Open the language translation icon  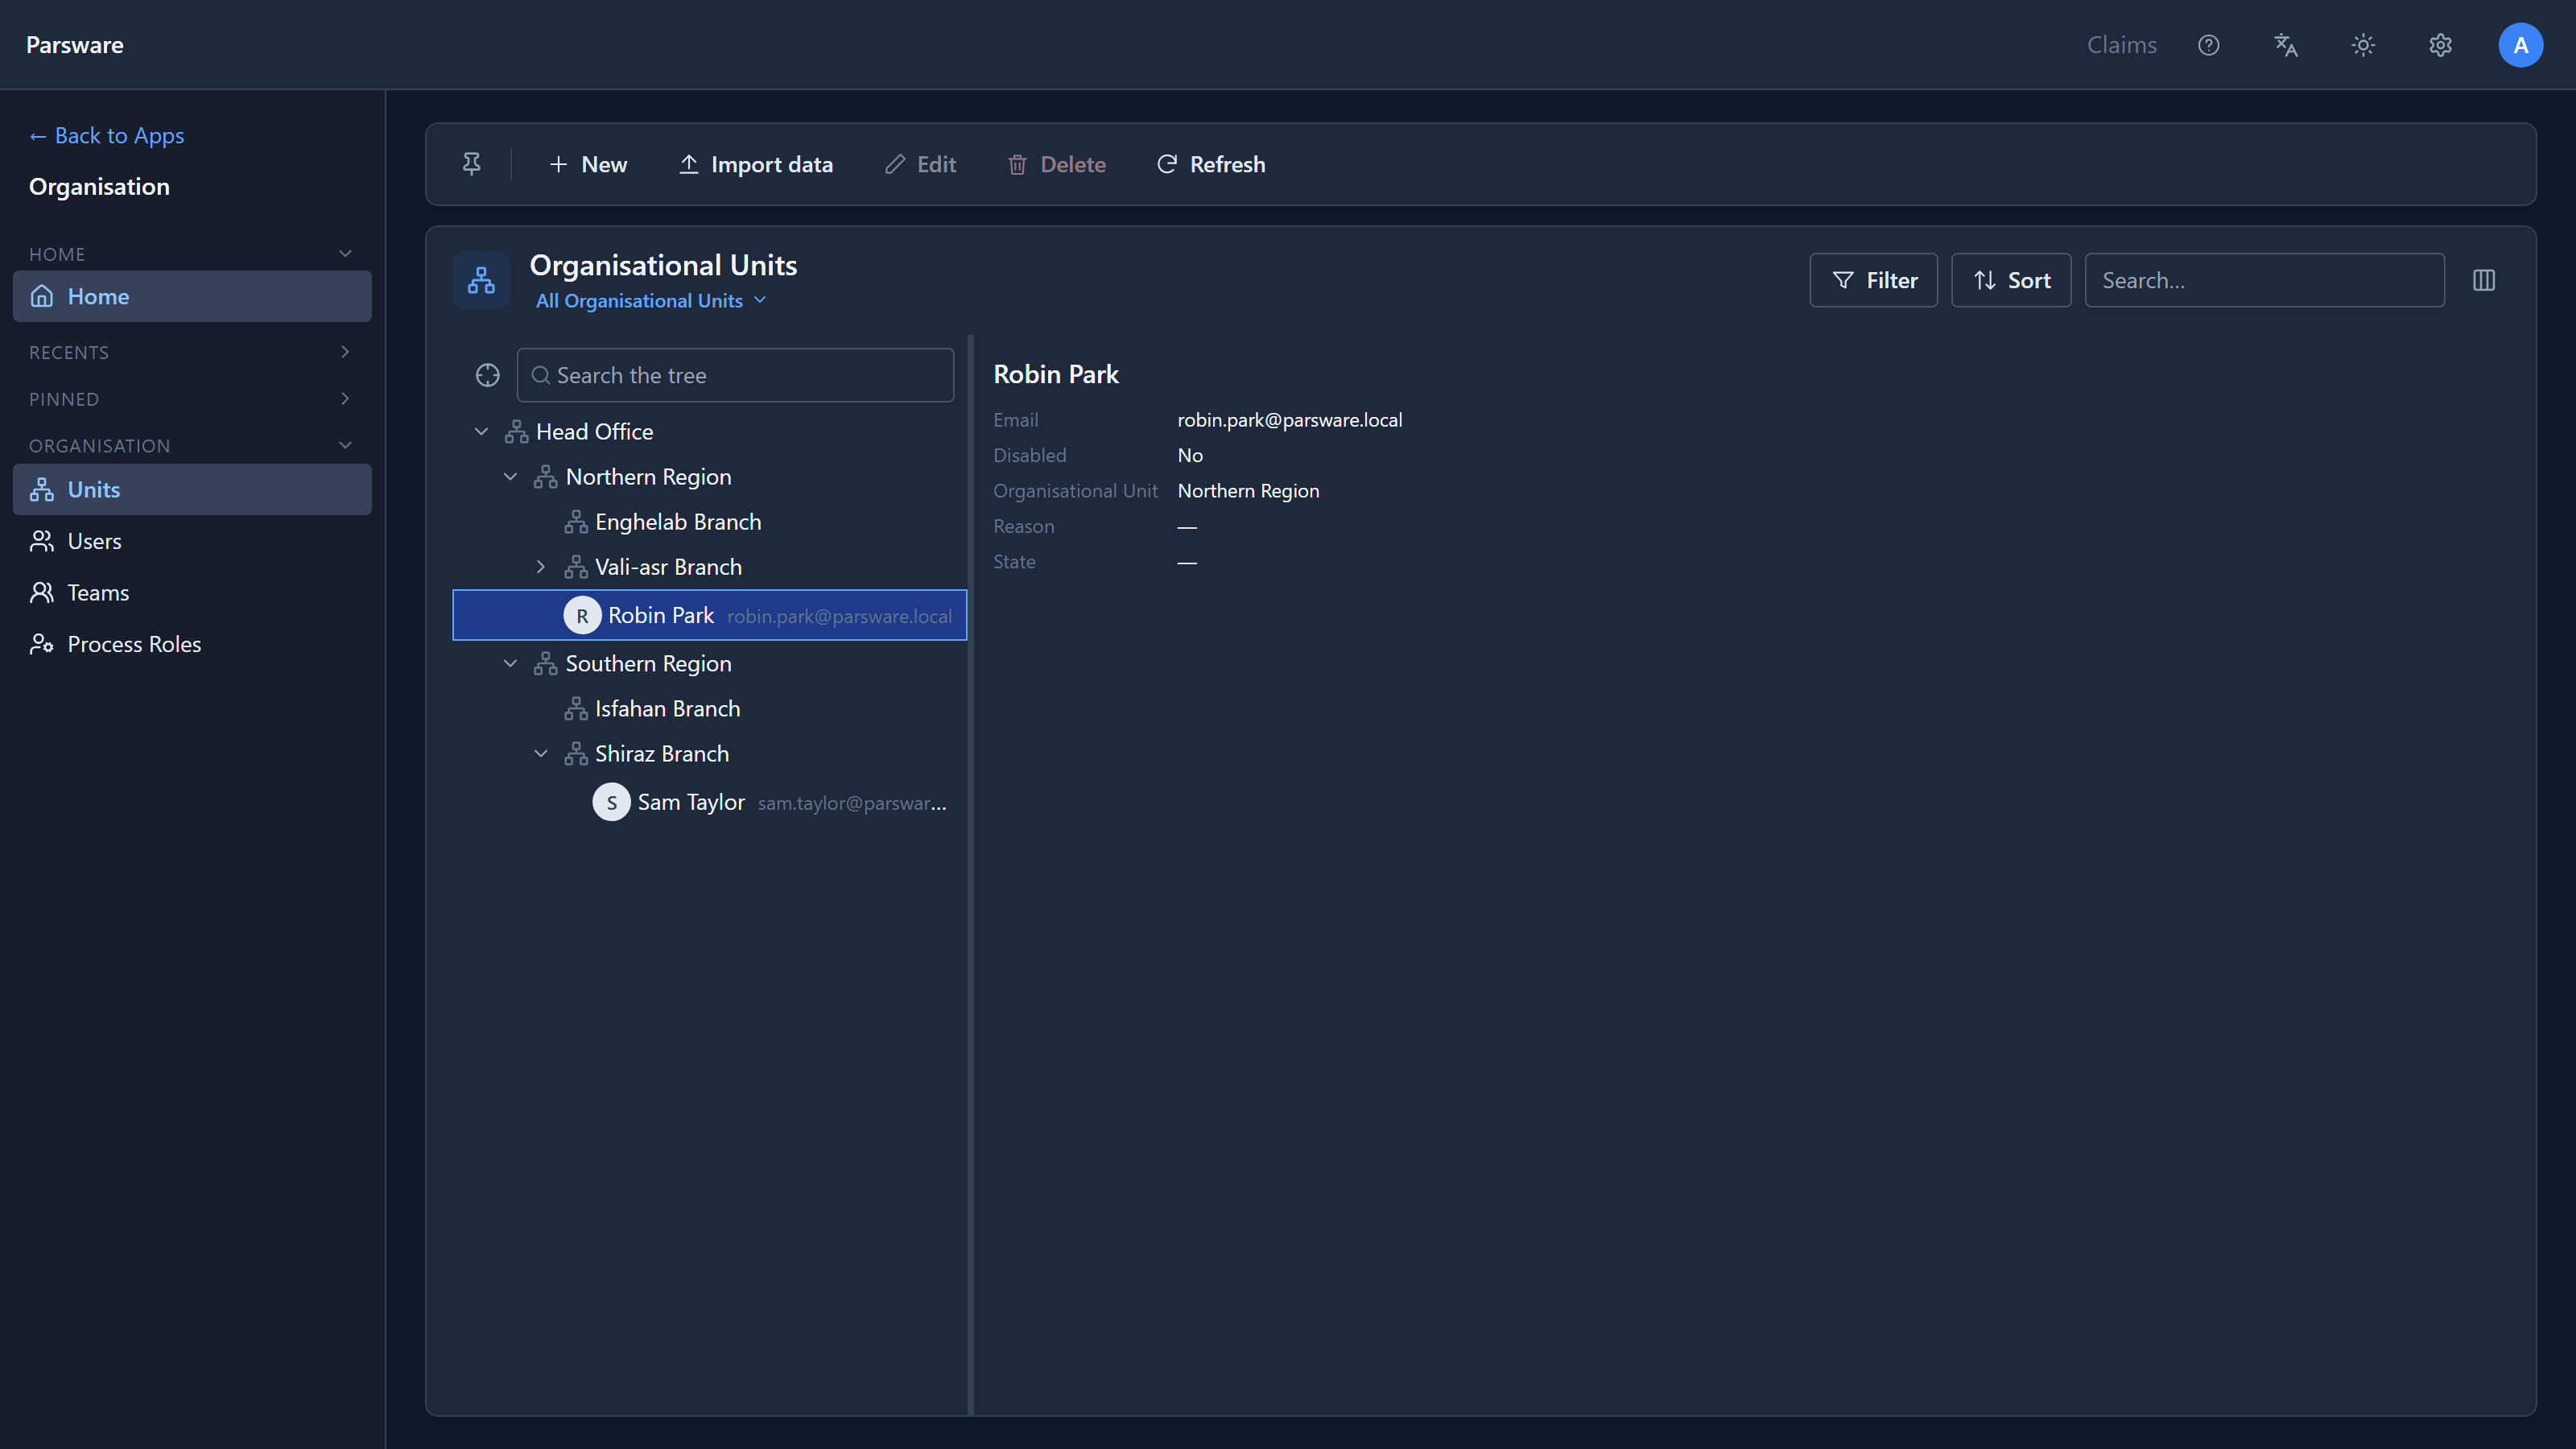tap(2285, 45)
